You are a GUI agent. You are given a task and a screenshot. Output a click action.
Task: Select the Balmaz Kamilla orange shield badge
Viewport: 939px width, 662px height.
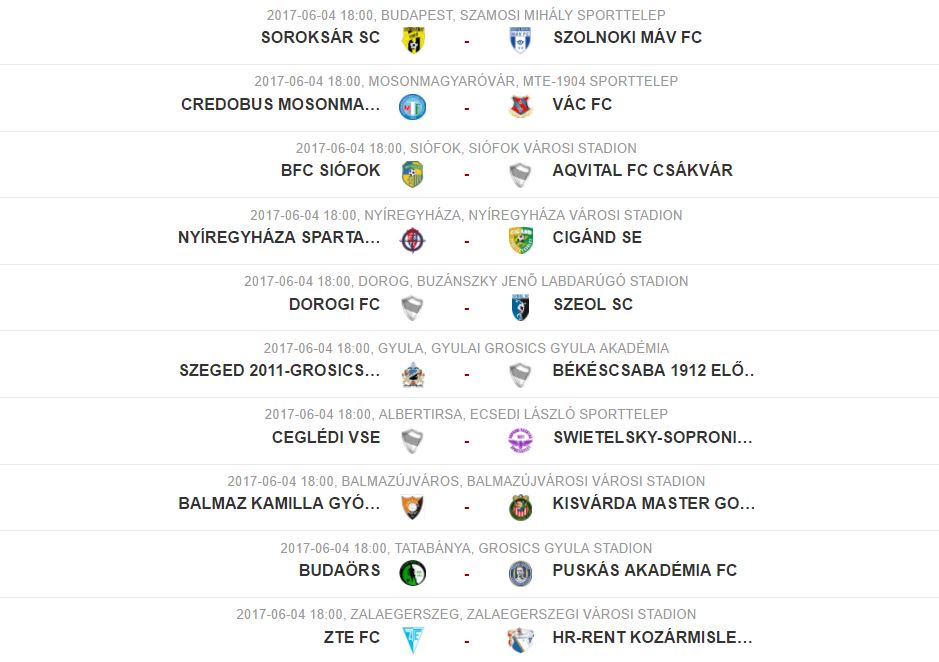coord(413,507)
